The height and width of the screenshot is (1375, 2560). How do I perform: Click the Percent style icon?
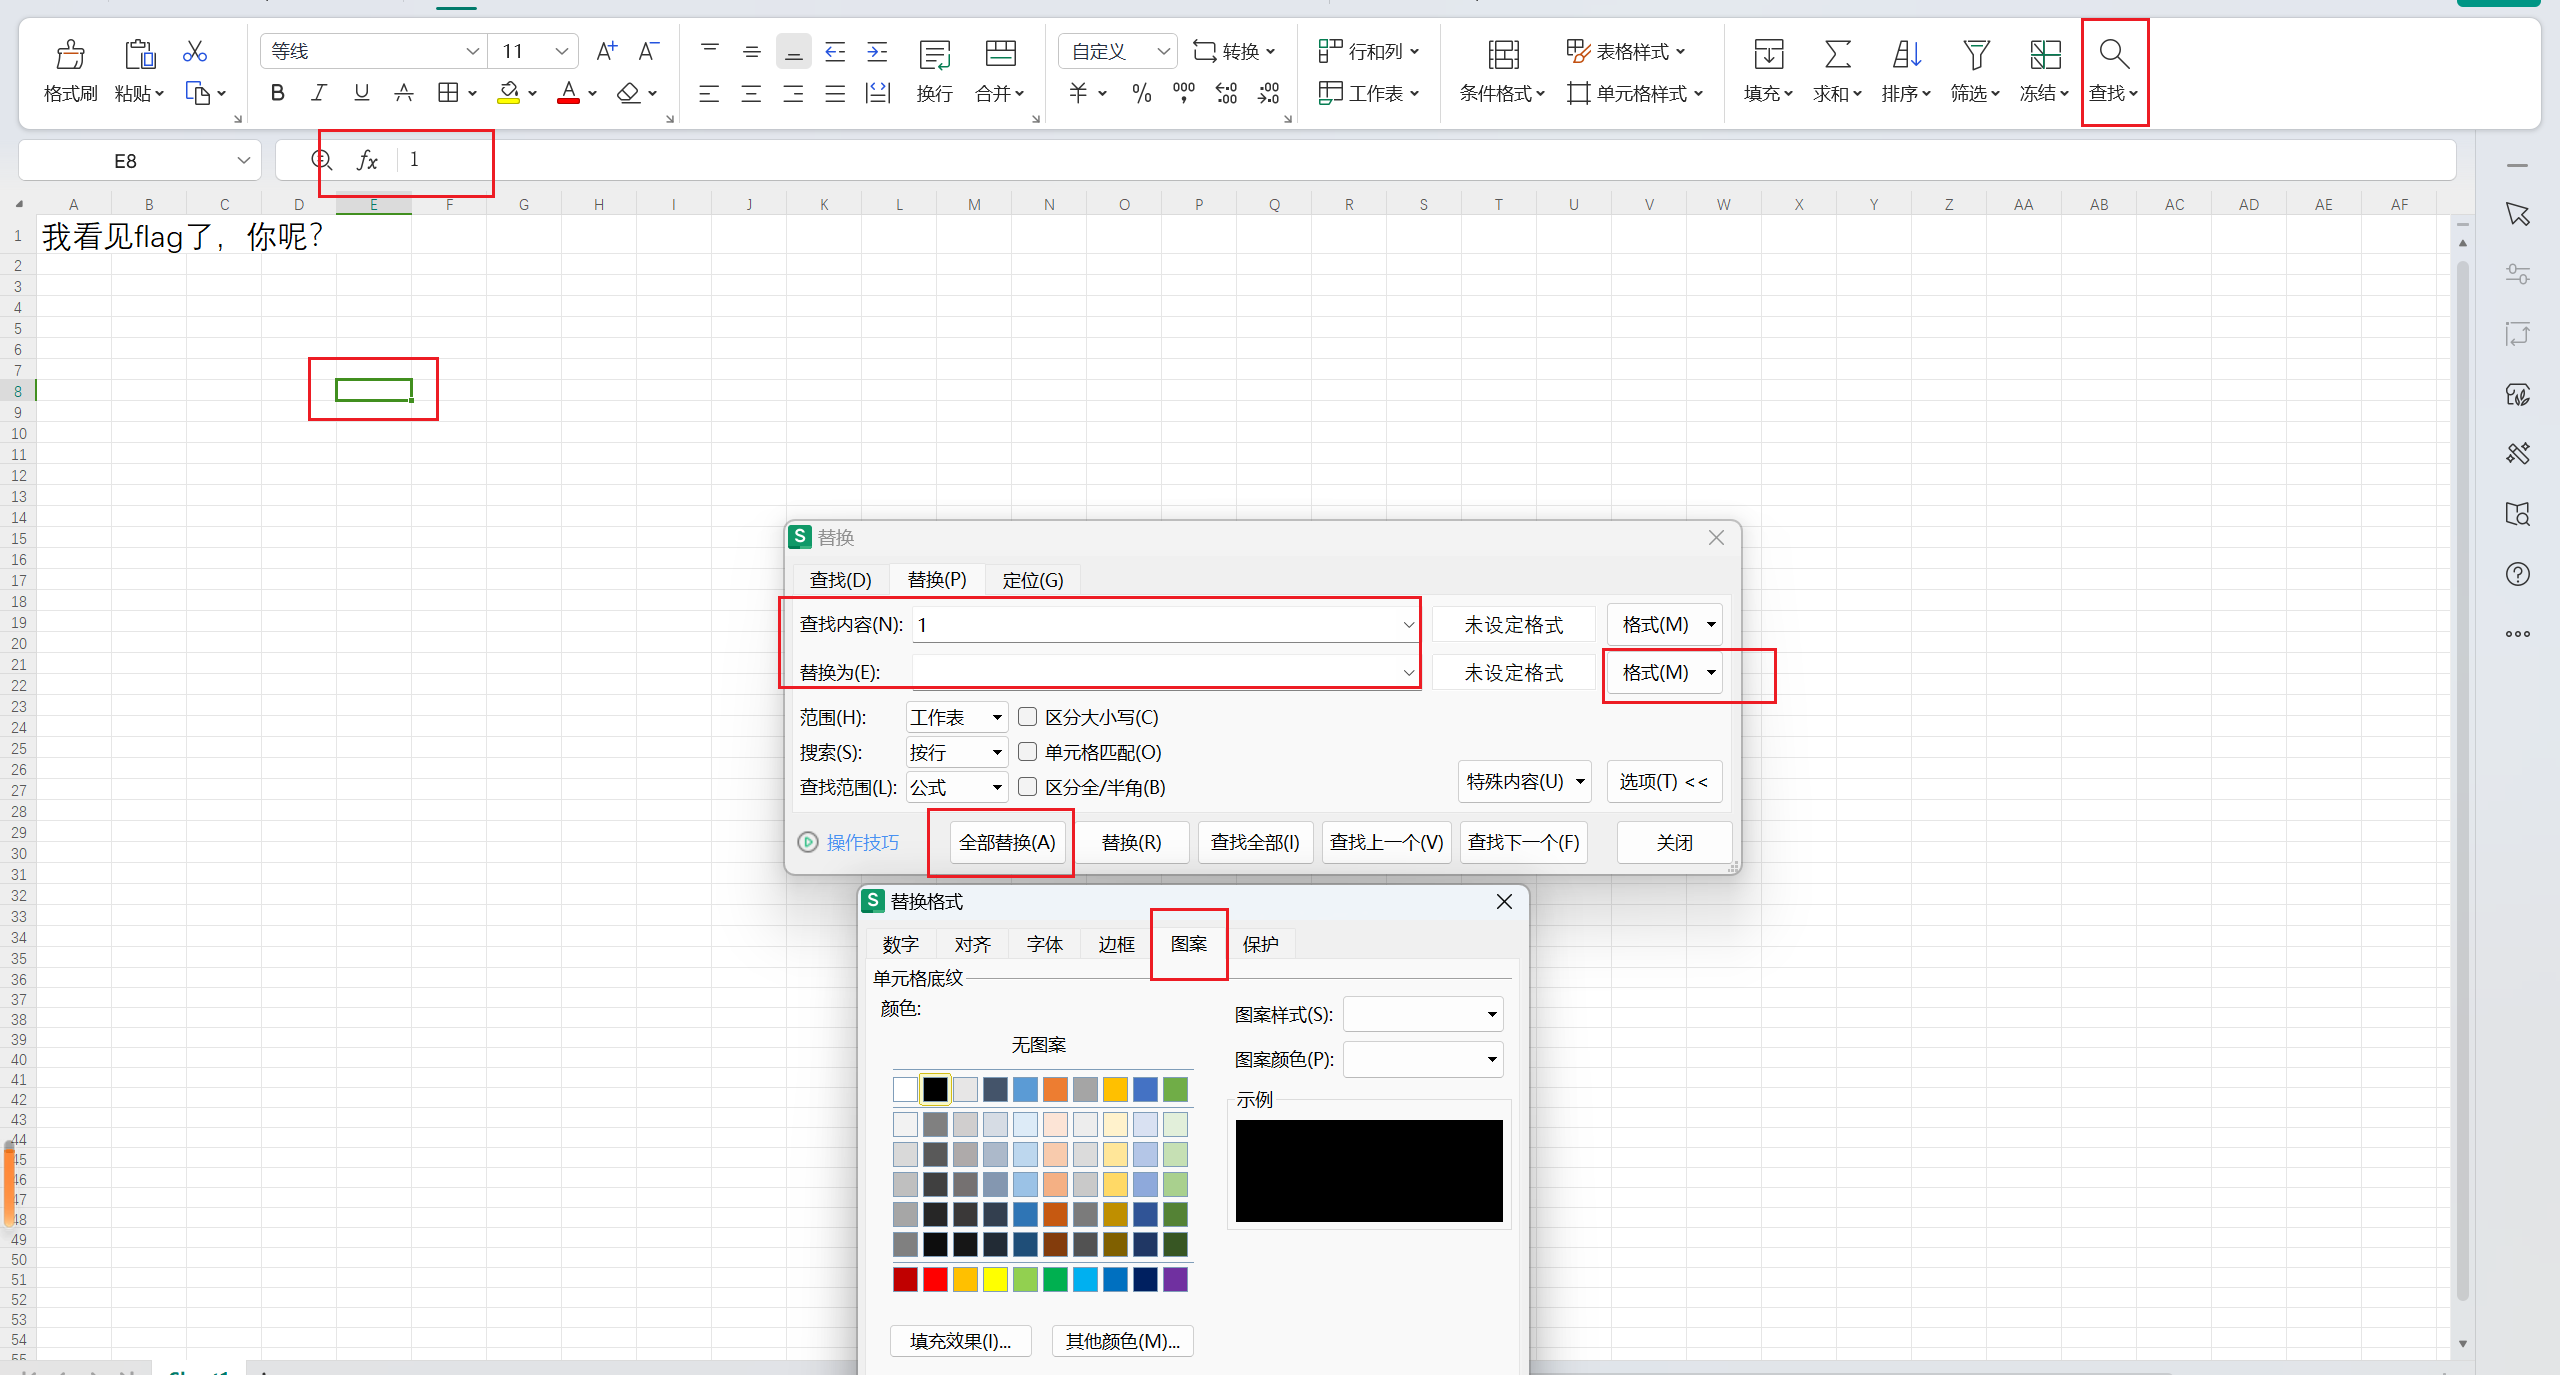(x=1142, y=93)
